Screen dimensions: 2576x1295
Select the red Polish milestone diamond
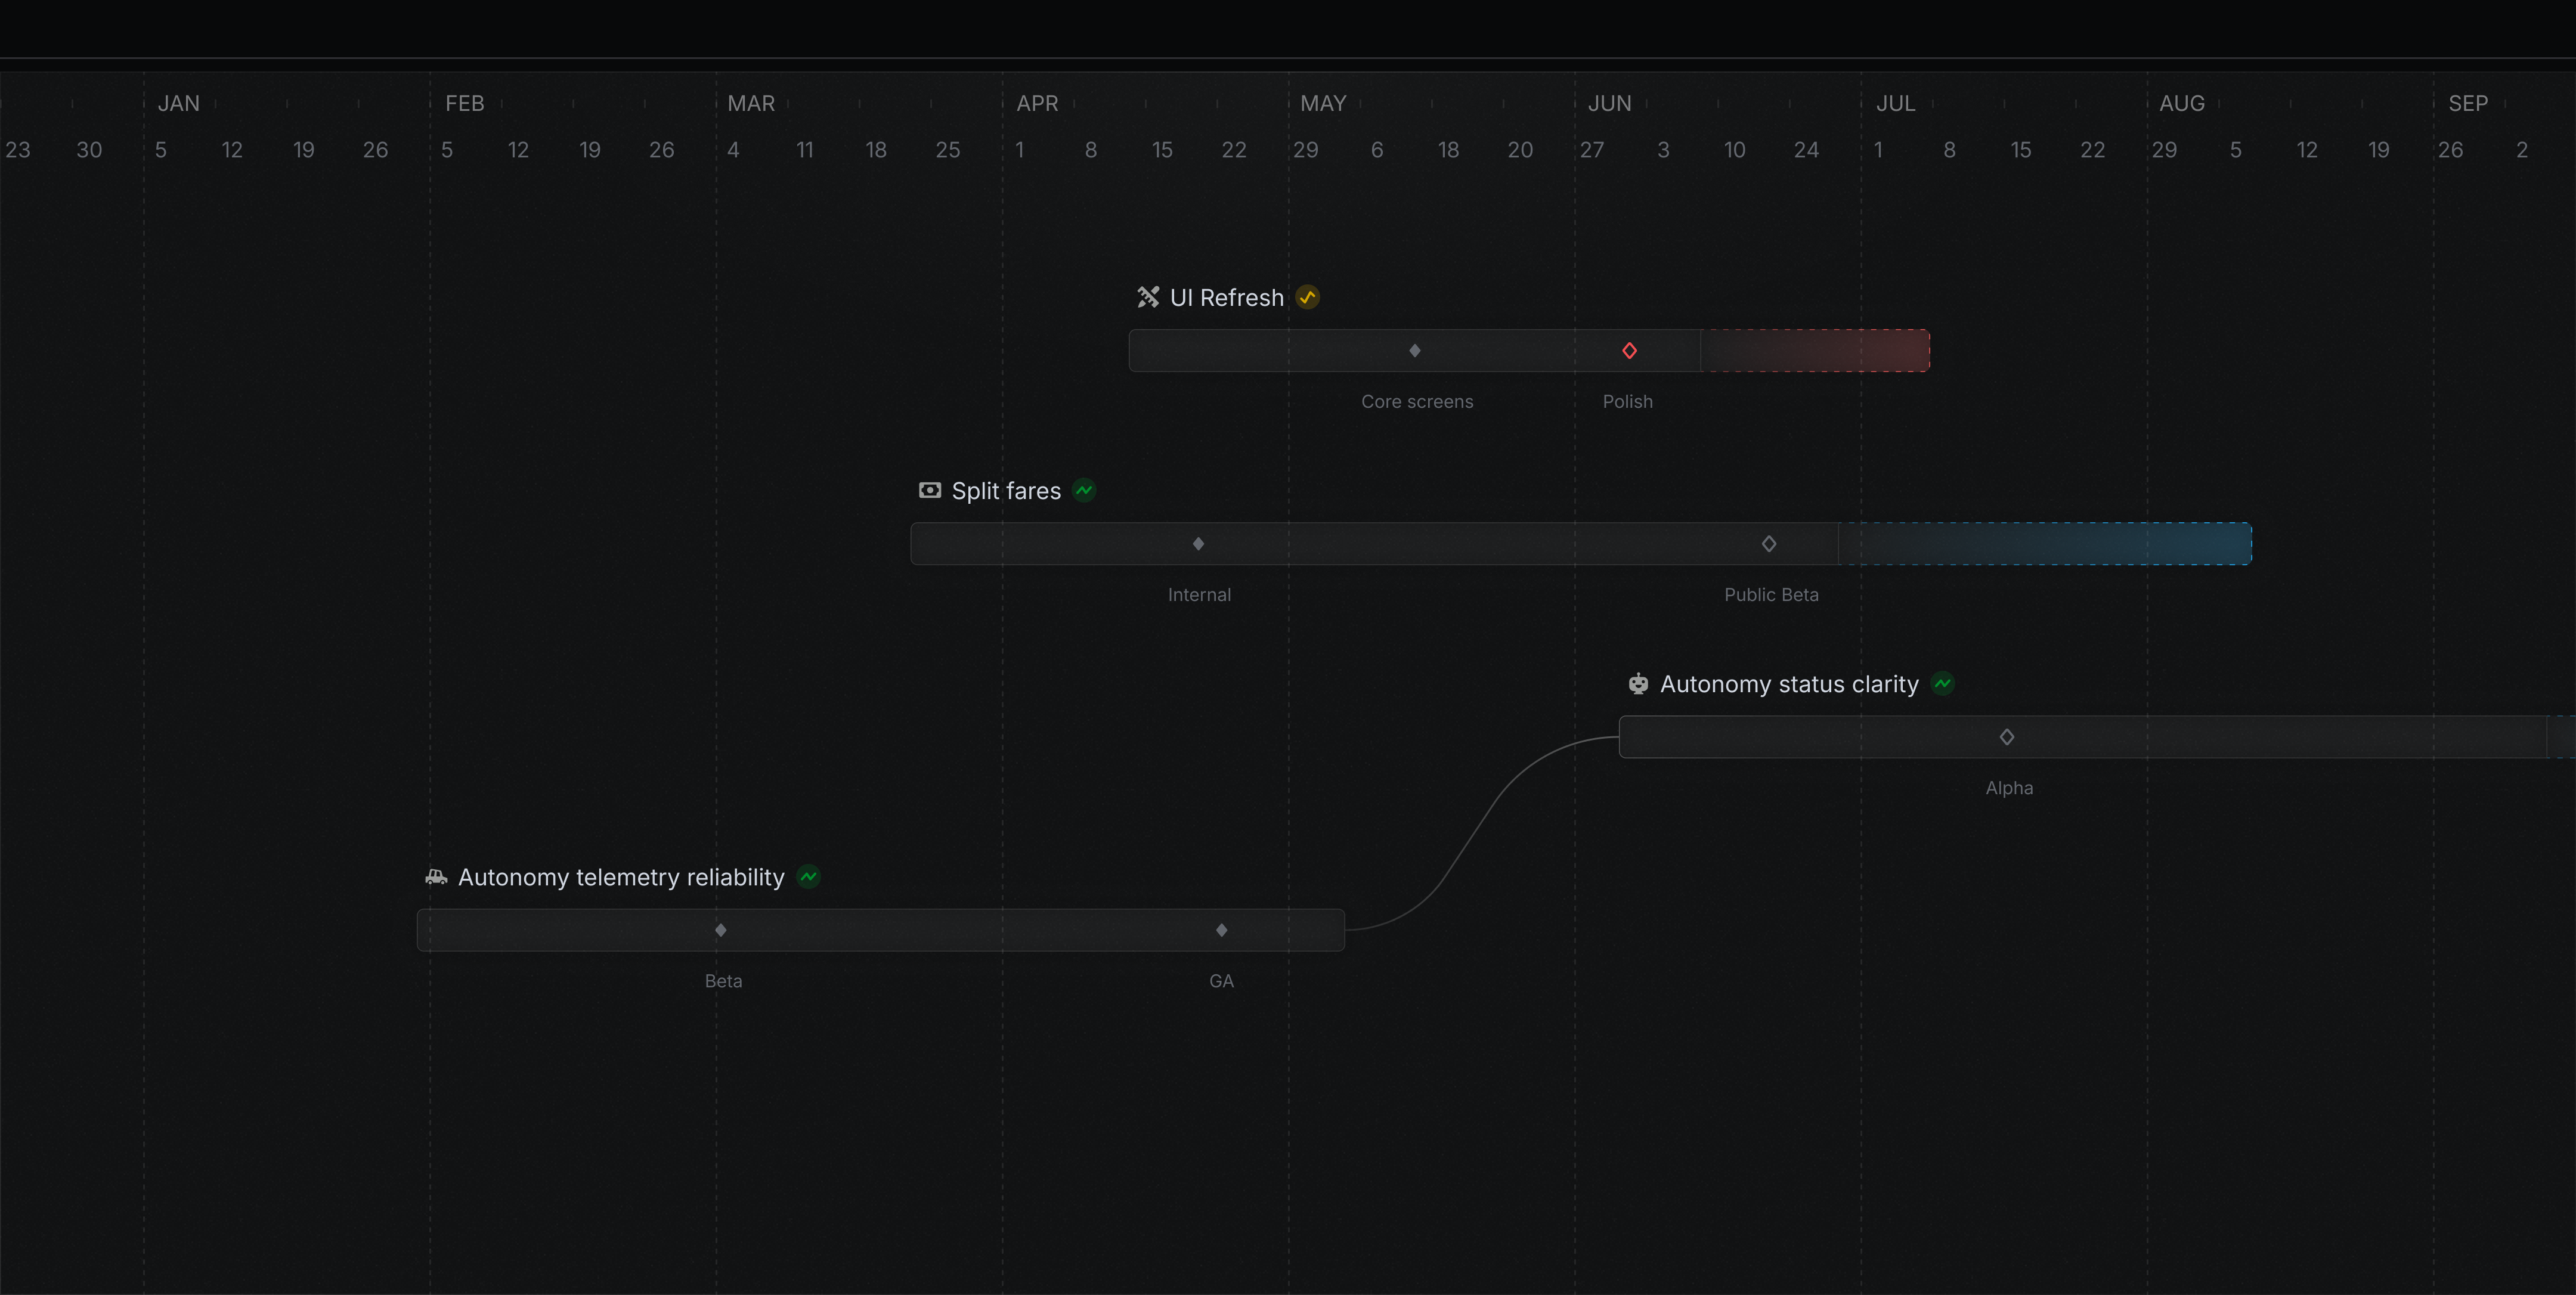coord(1629,351)
